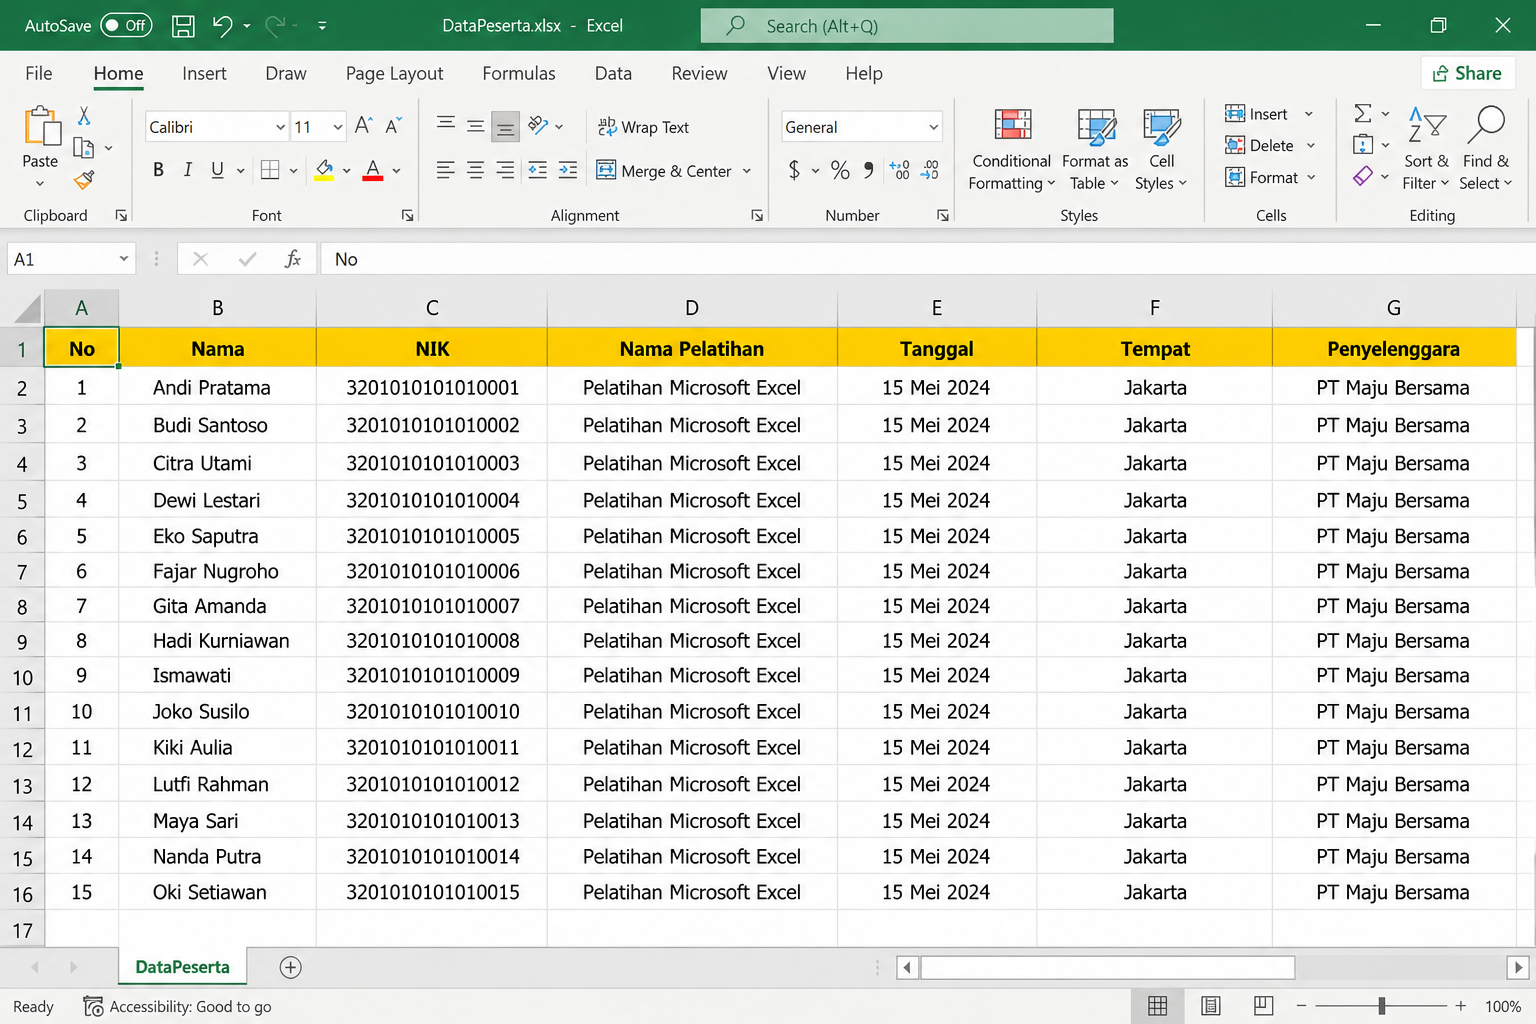
Task: Switch to the Data tab
Action: pyautogui.click(x=613, y=73)
